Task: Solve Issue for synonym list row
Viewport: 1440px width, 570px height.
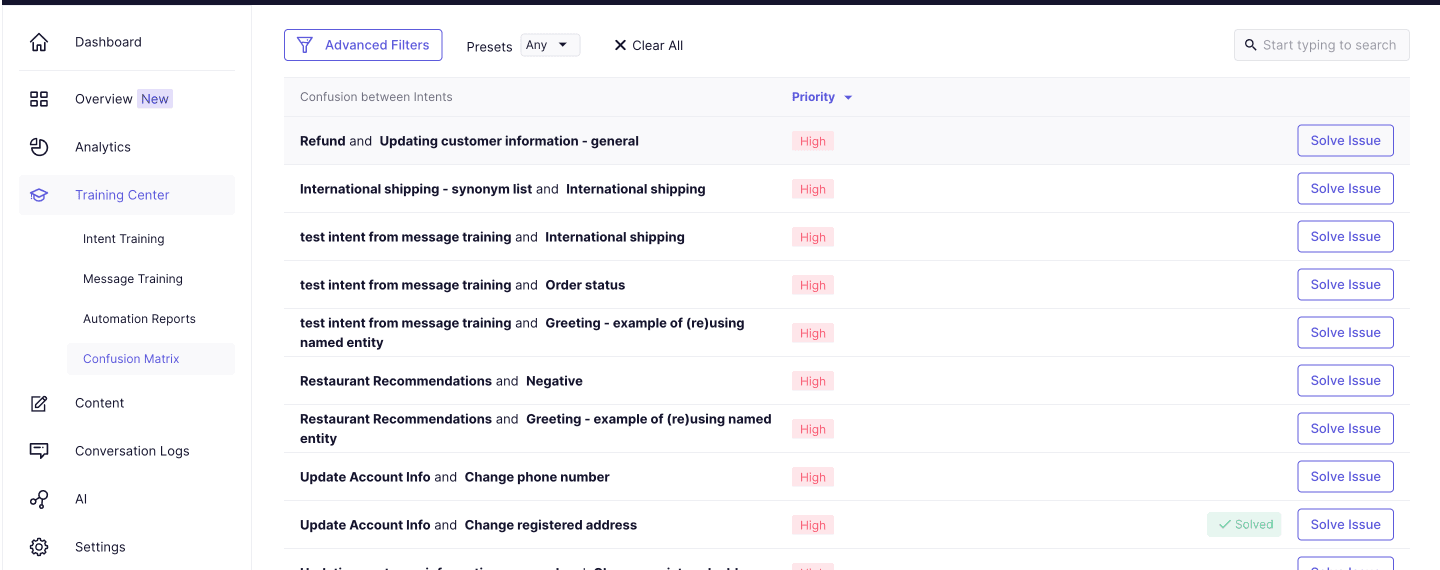Action: click(1345, 189)
